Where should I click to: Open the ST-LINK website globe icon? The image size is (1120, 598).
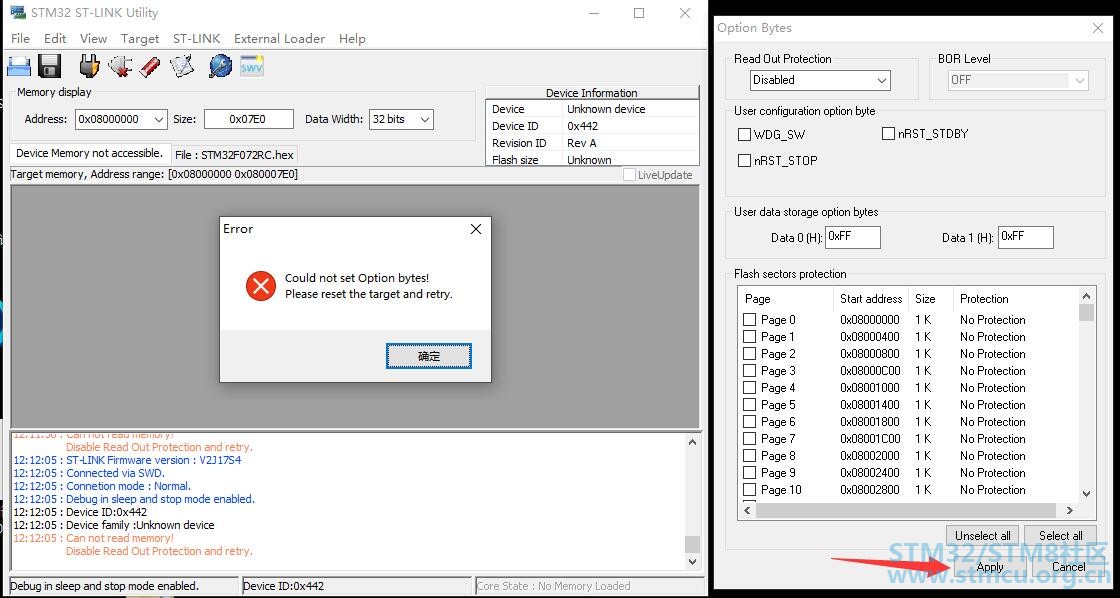point(220,66)
